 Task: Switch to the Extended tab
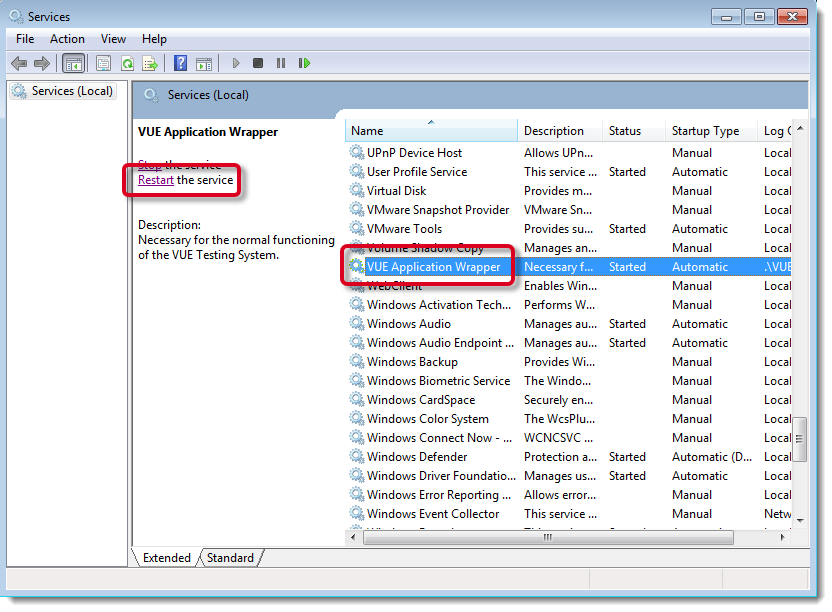167,558
